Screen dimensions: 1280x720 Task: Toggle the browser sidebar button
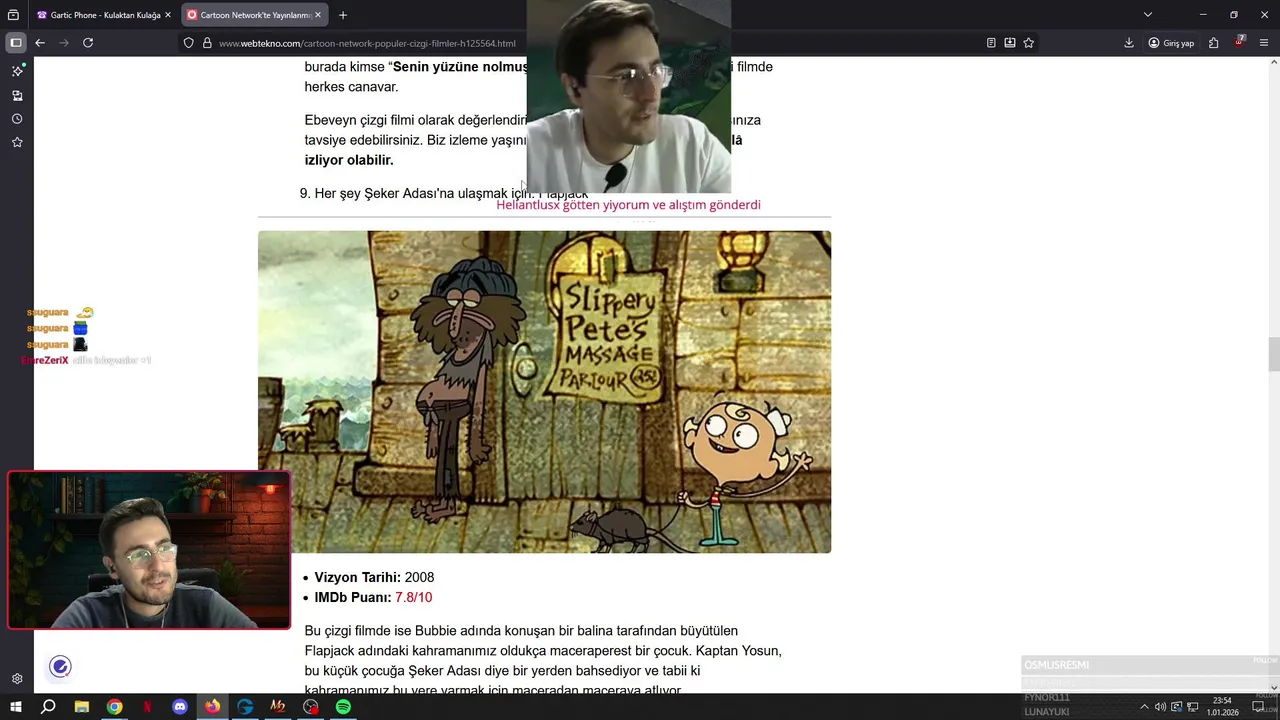coord(15,43)
